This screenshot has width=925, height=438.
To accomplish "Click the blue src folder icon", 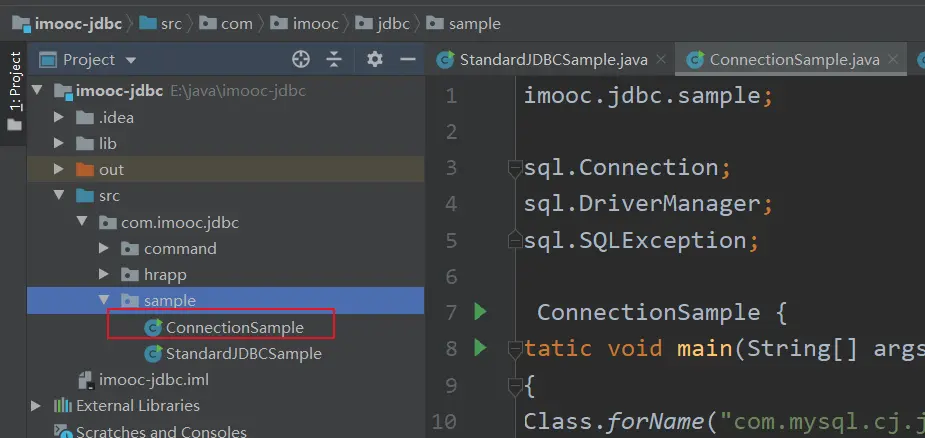I will coord(85,195).
